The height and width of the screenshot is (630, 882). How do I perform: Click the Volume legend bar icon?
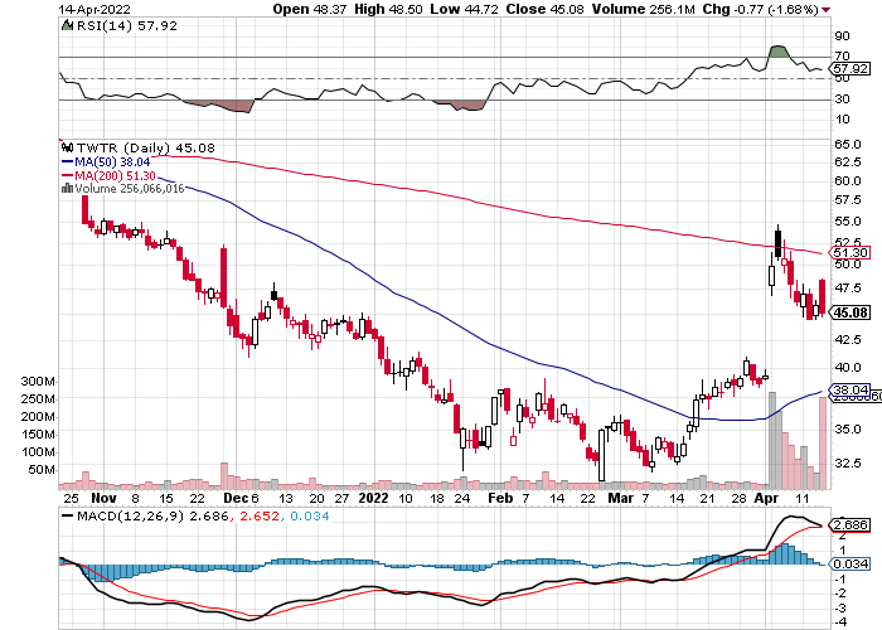point(67,187)
